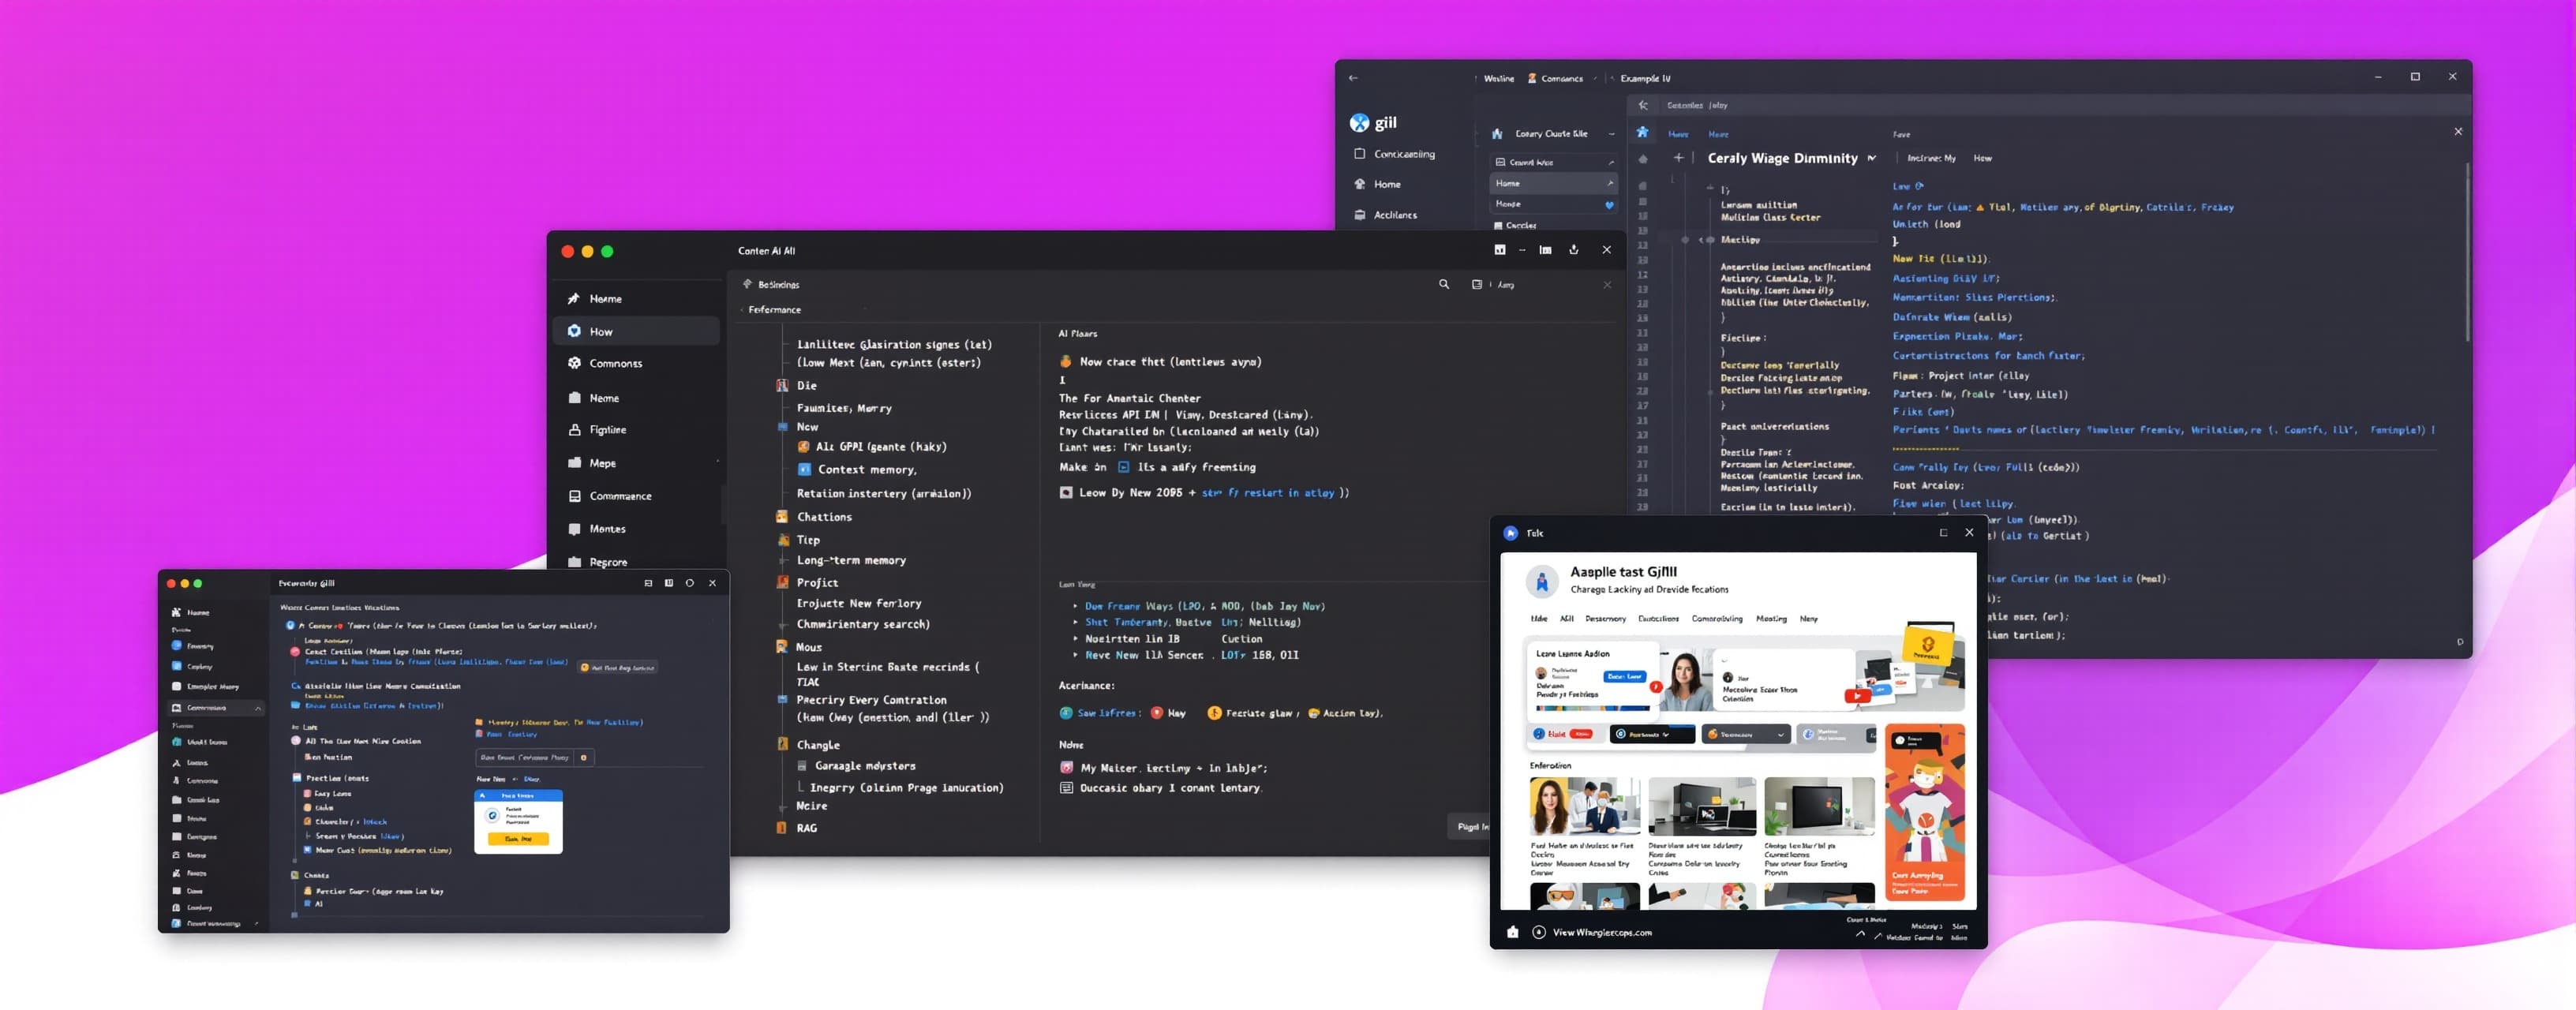Collapse the Conary Cluote Elle section
Screen dimensions: 2576x1010
[1611, 134]
